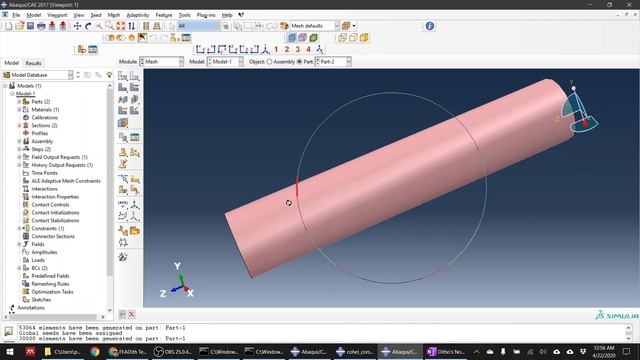Click the Create Datum Point icon
The width and height of the screenshot is (640, 360).
pos(123,203)
